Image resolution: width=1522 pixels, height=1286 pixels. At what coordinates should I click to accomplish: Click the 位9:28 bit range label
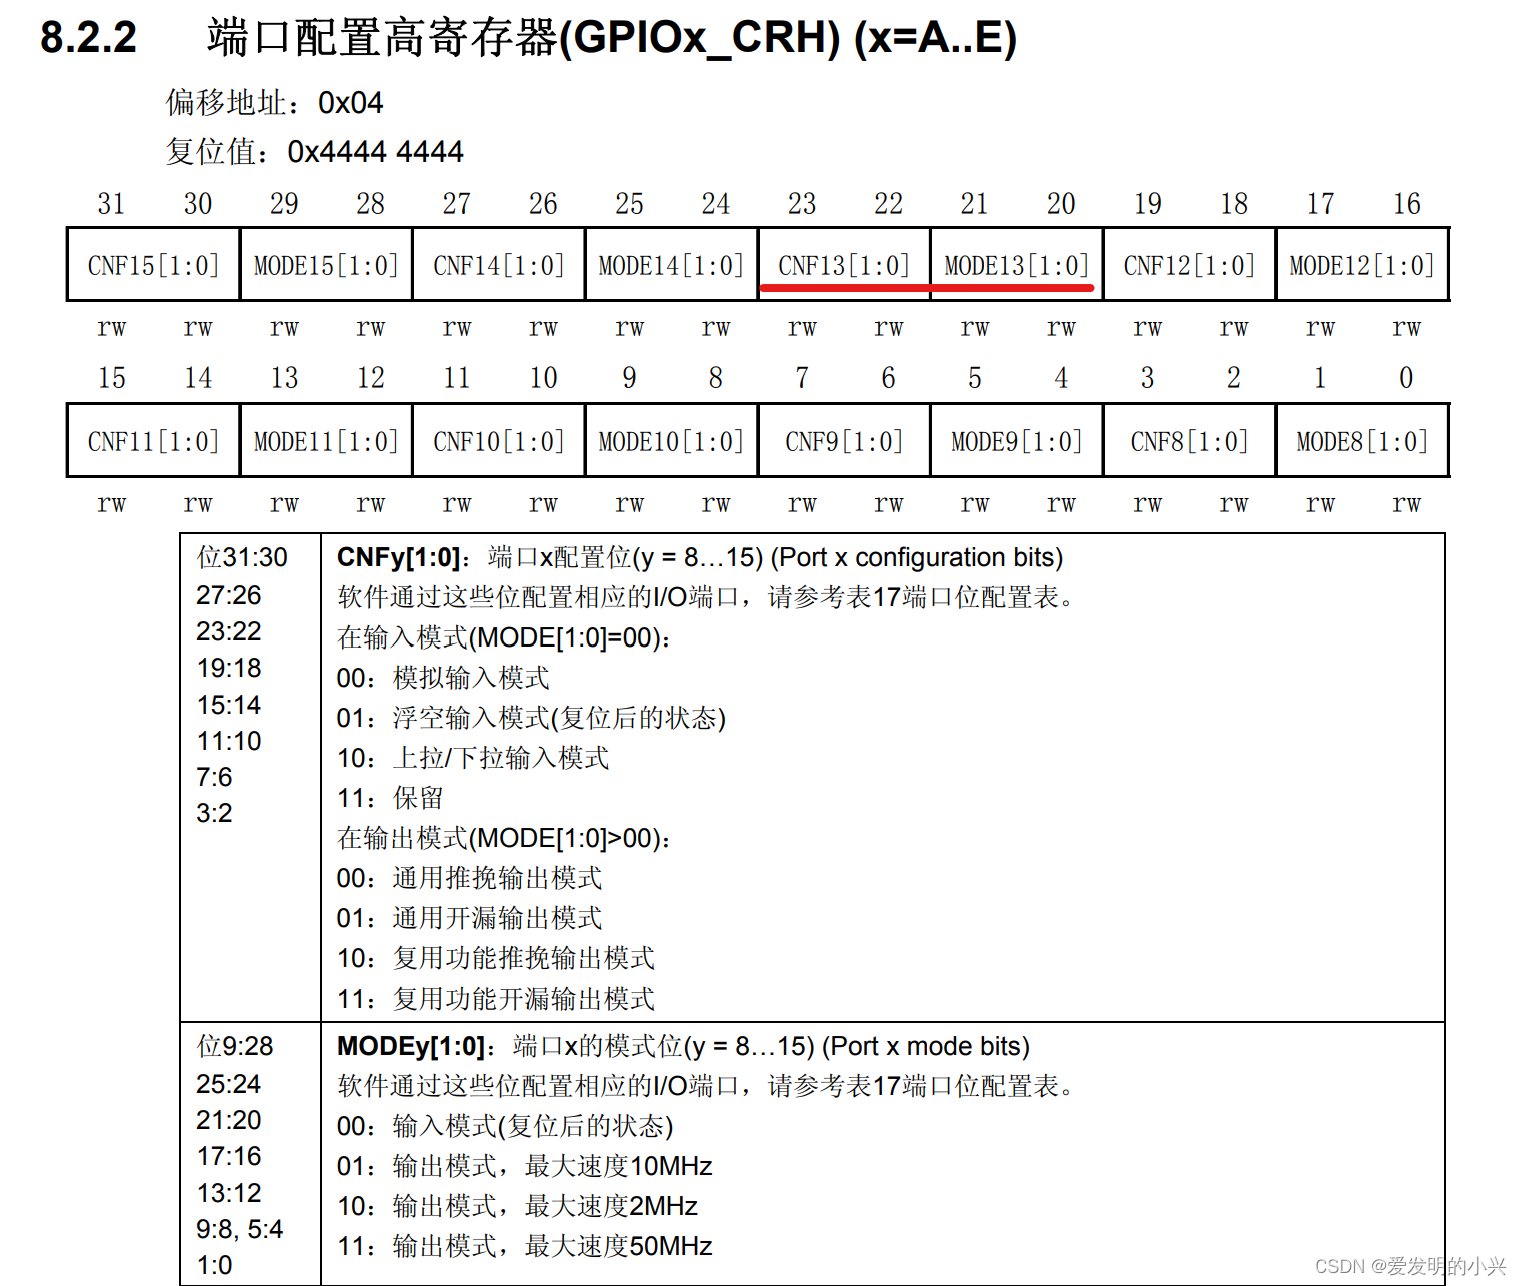click(235, 1046)
